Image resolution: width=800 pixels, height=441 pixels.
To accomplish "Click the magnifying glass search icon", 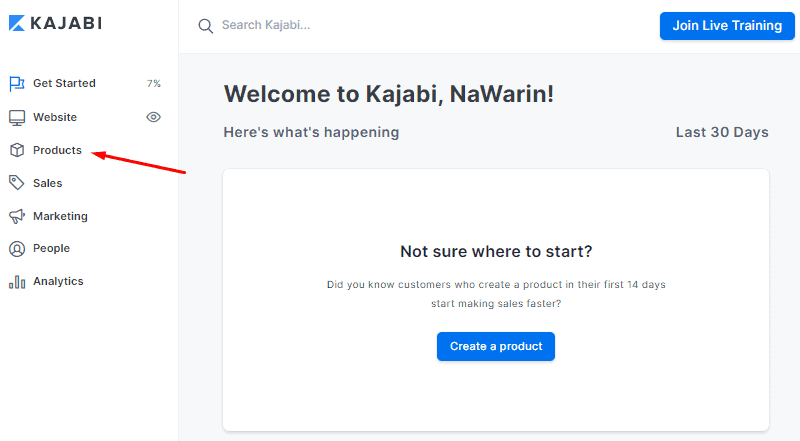I will tap(206, 26).
